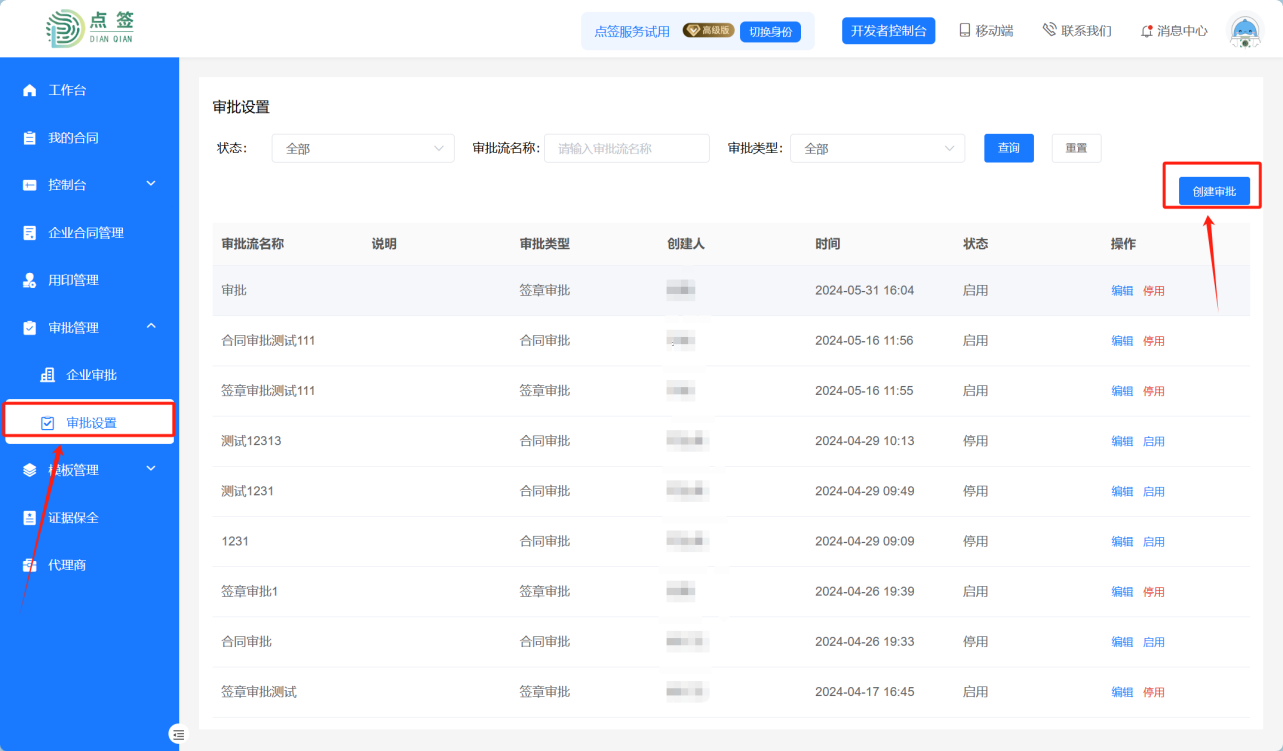This screenshot has height=751, width=1283.
Task: Click 编辑 for 签章审批测试111 row
Action: [x=1122, y=391]
